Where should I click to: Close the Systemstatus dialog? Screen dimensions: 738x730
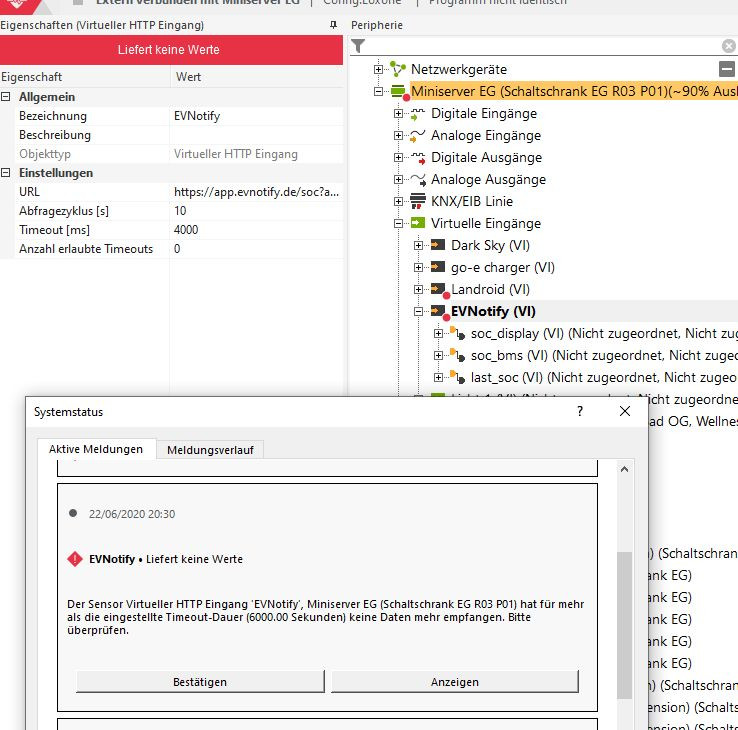pyautogui.click(x=625, y=411)
